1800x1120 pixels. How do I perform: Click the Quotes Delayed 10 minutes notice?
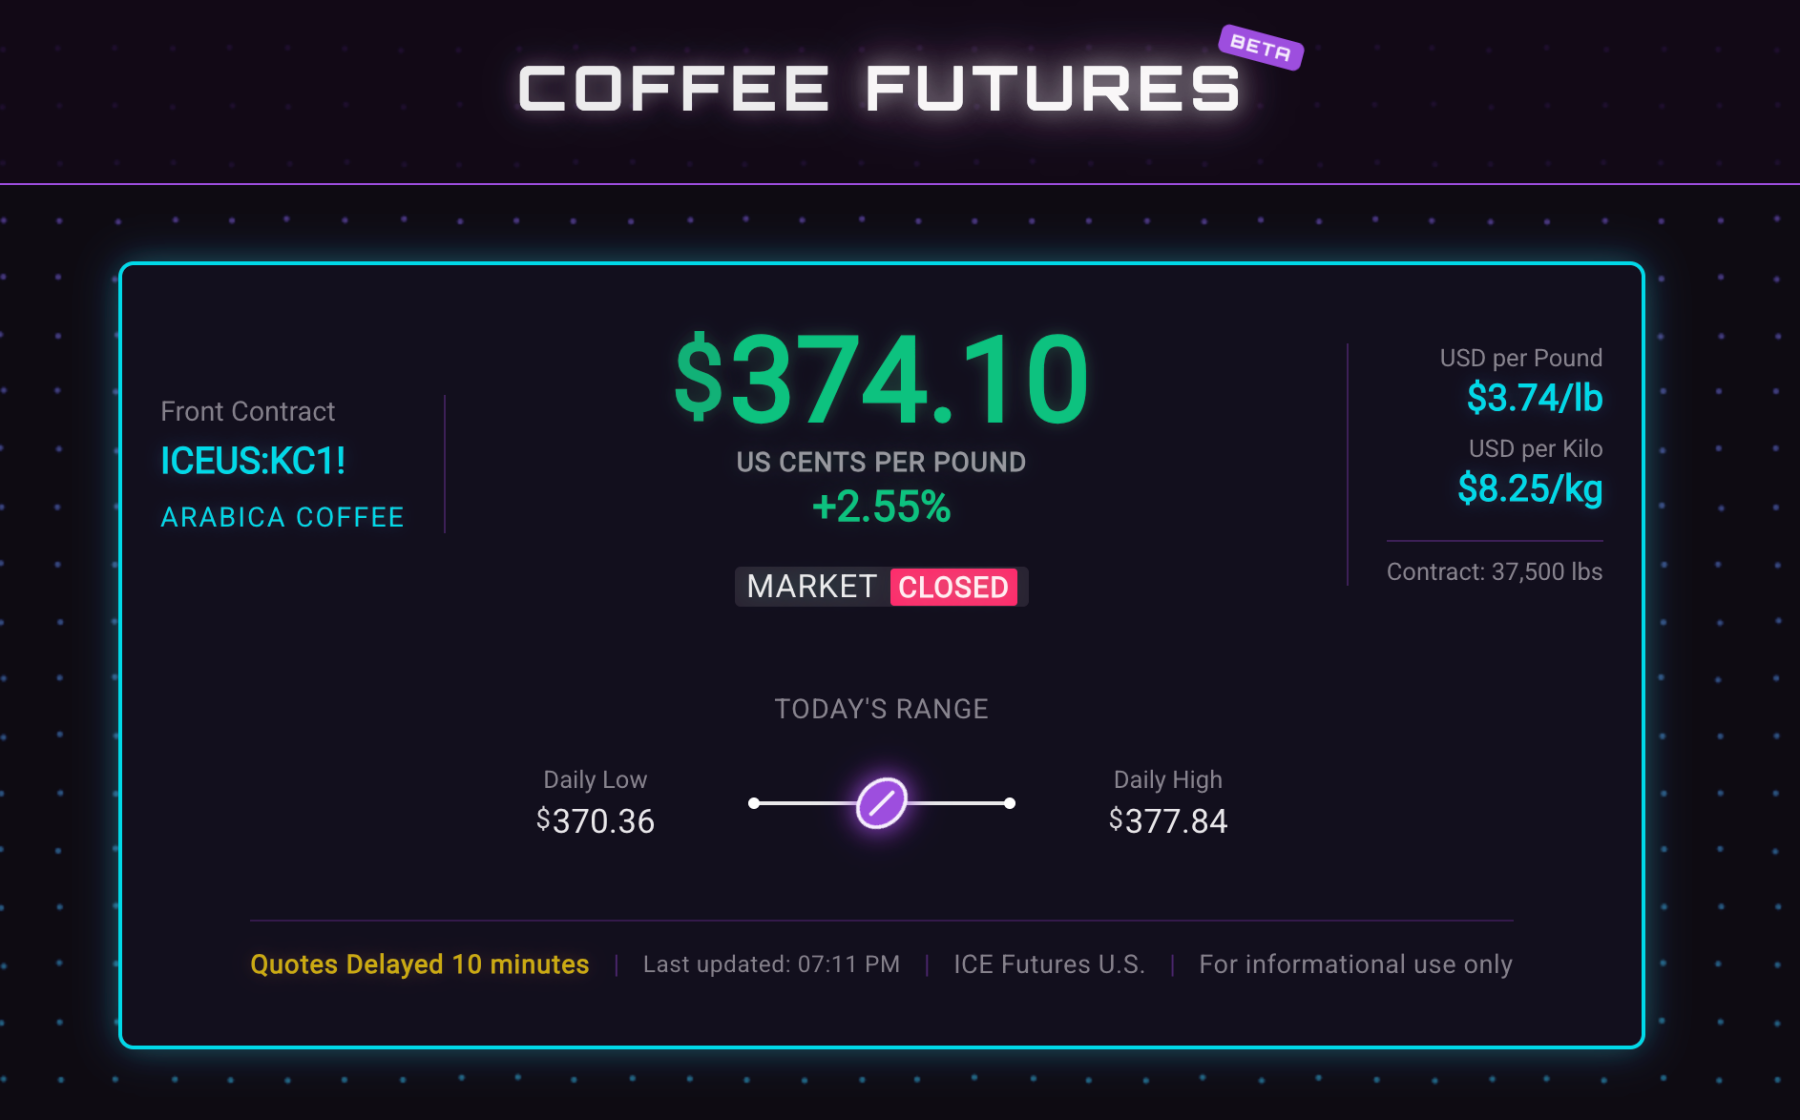pyautogui.click(x=420, y=964)
